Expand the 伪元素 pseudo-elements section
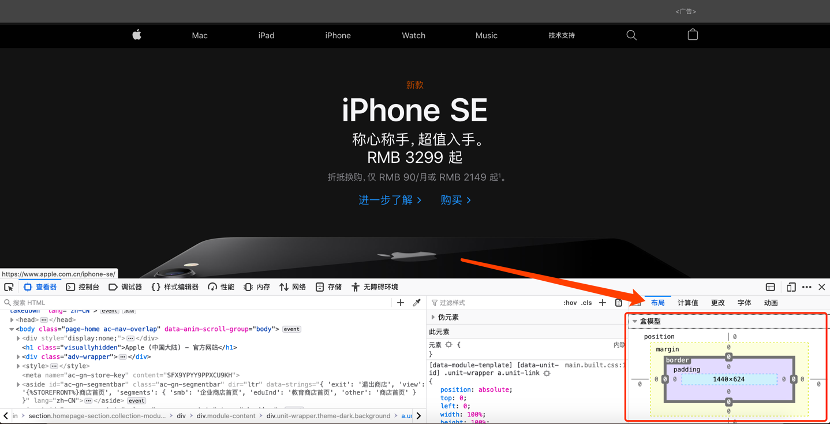Viewport: 830px width, 424px height. [x=433, y=317]
